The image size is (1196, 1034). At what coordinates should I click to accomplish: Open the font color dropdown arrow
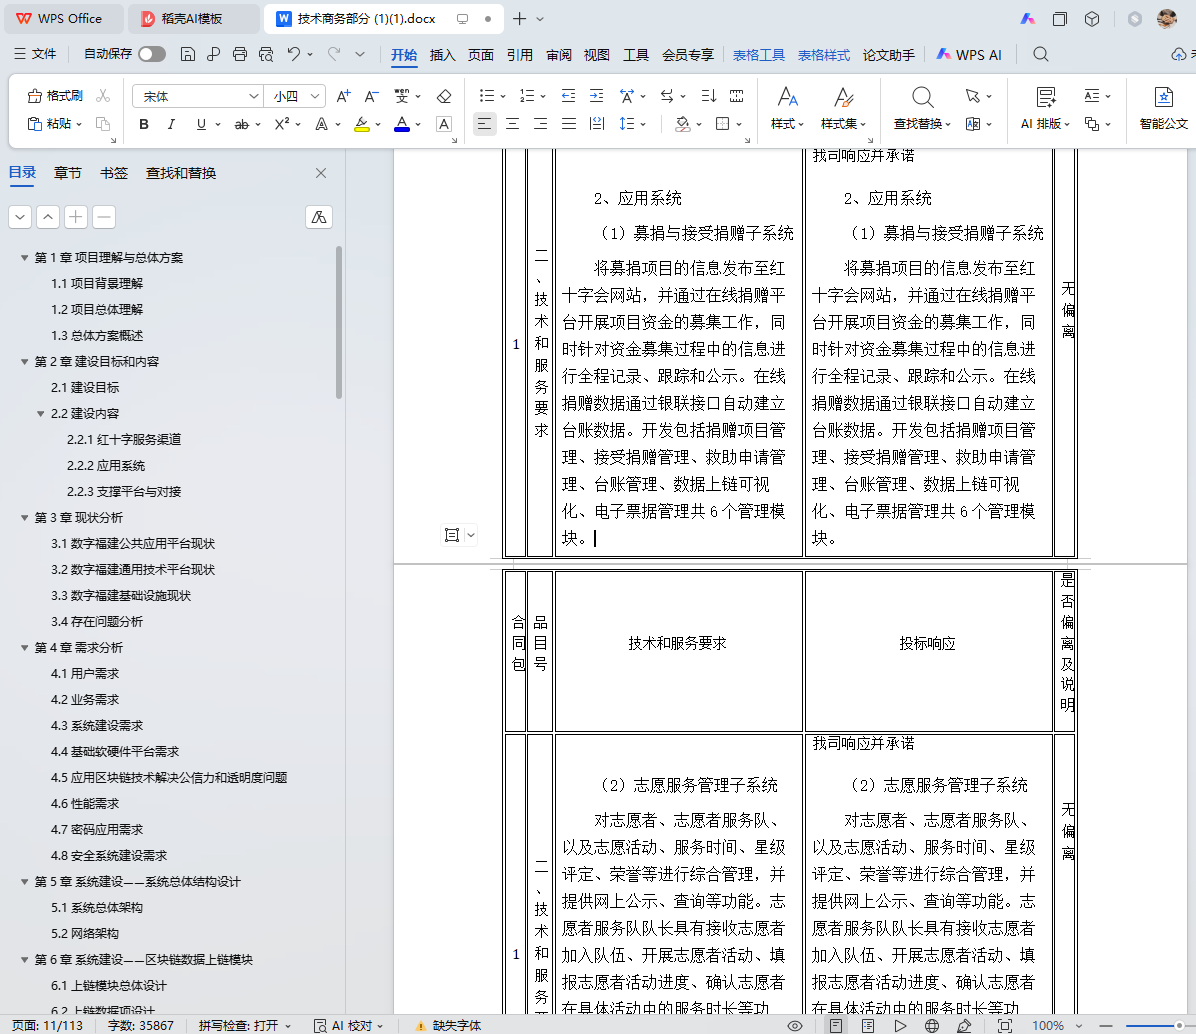click(418, 124)
